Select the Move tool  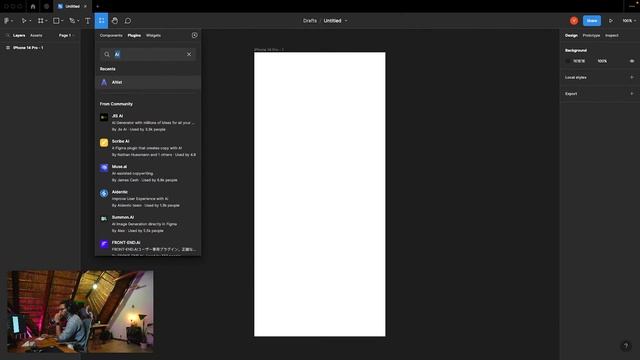24,20
